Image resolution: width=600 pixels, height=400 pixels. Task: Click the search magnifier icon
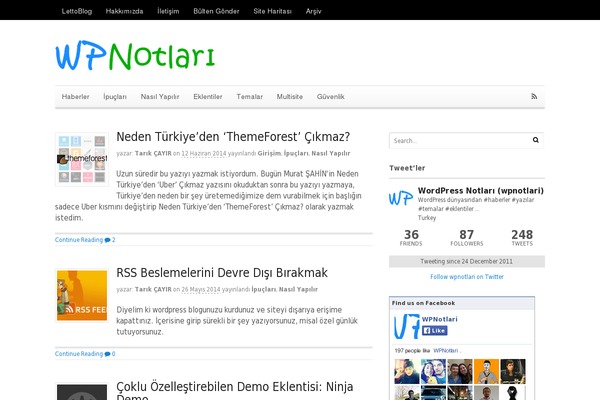tap(536, 140)
